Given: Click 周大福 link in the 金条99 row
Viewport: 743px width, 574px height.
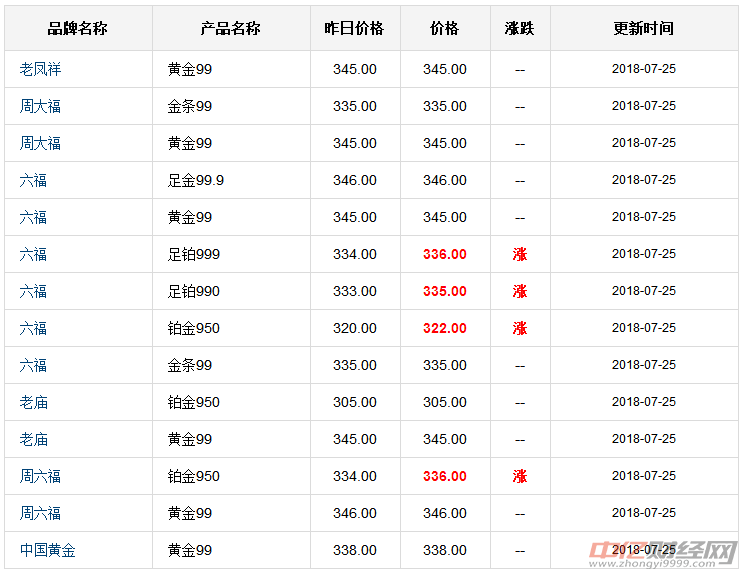Looking at the screenshot, I should tap(40, 106).
